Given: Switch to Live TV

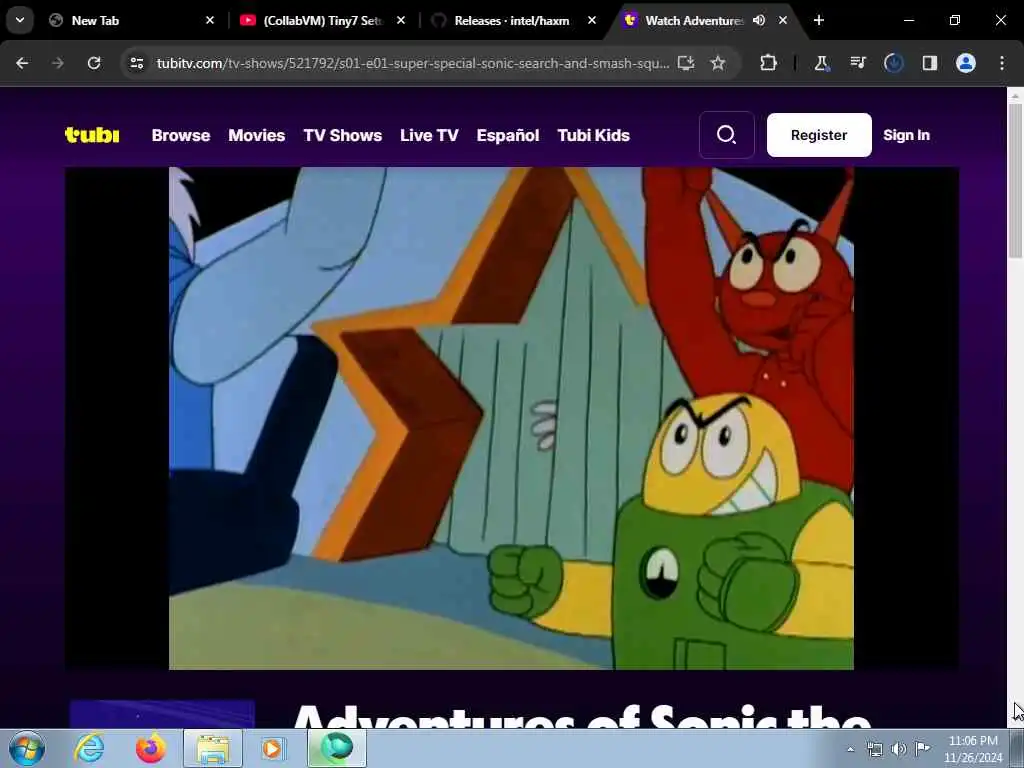Looking at the screenshot, I should tap(429, 135).
